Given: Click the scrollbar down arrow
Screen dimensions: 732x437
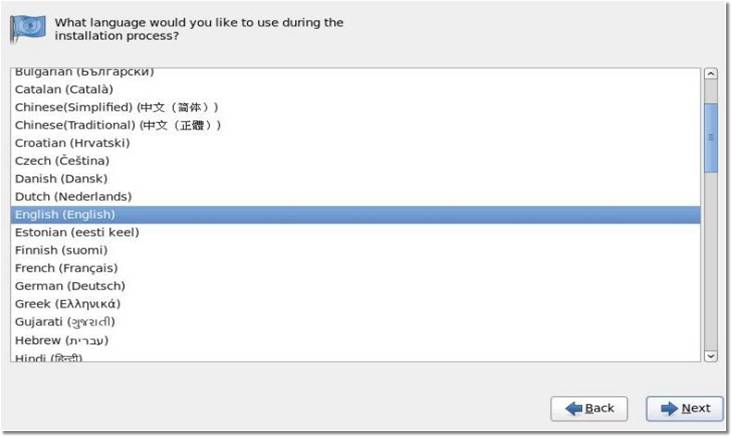Looking at the screenshot, I should click(x=711, y=354).
